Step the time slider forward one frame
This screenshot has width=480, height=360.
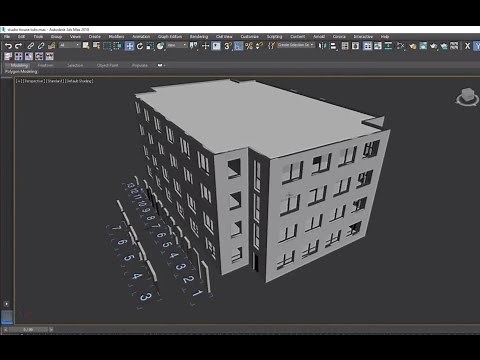51,330
